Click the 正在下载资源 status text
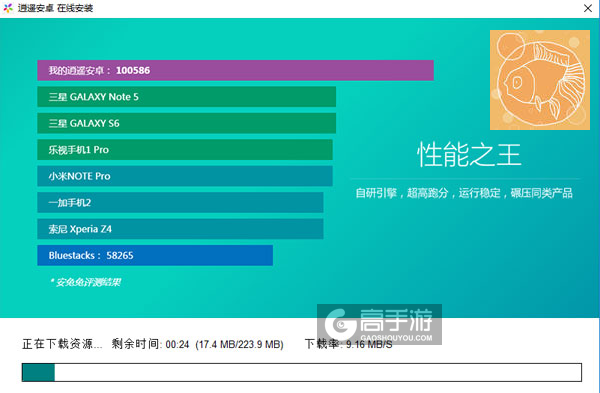 coord(62,344)
